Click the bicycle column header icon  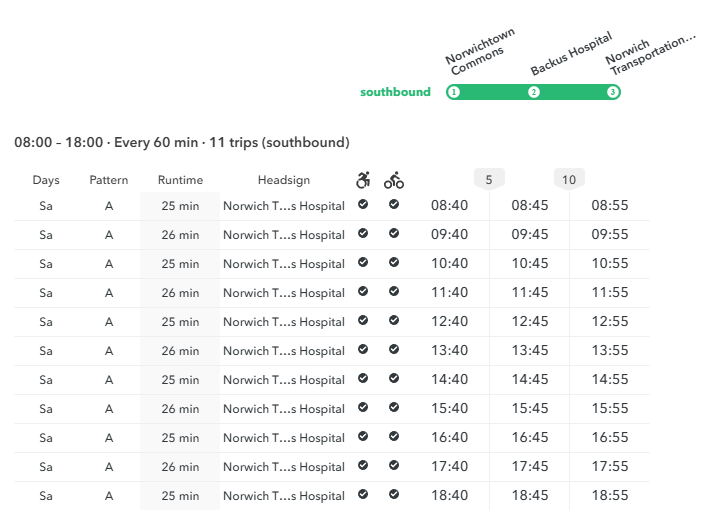(x=394, y=180)
